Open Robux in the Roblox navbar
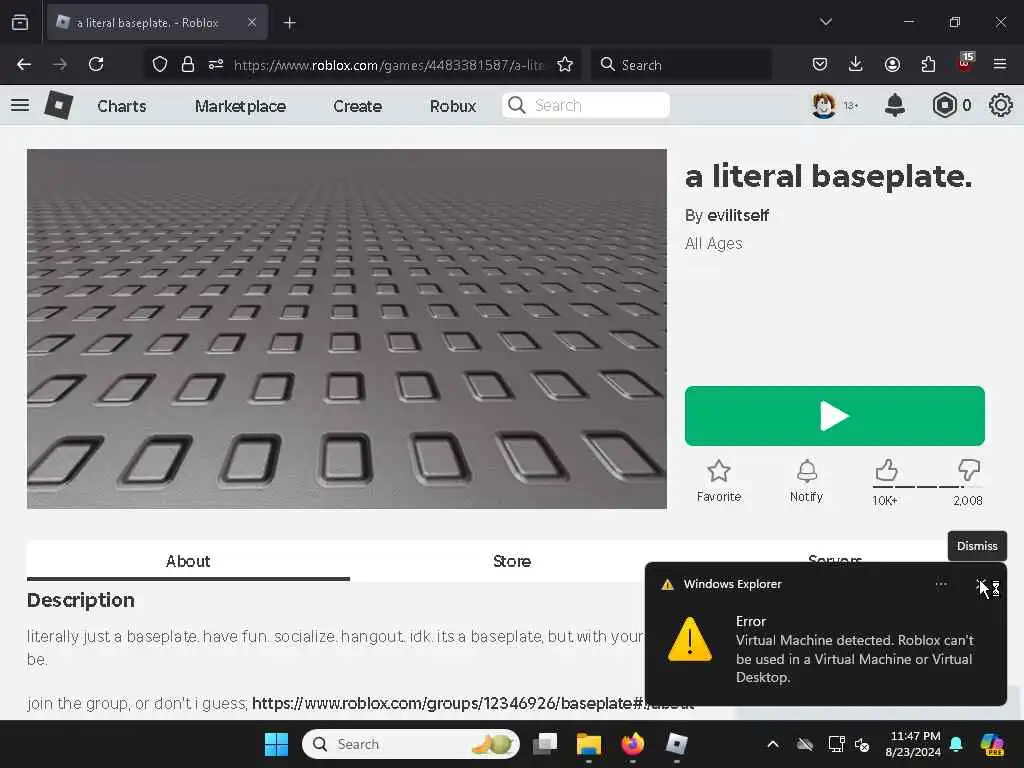The width and height of the screenshot is (1024, 768). click(x=453, y=106)
